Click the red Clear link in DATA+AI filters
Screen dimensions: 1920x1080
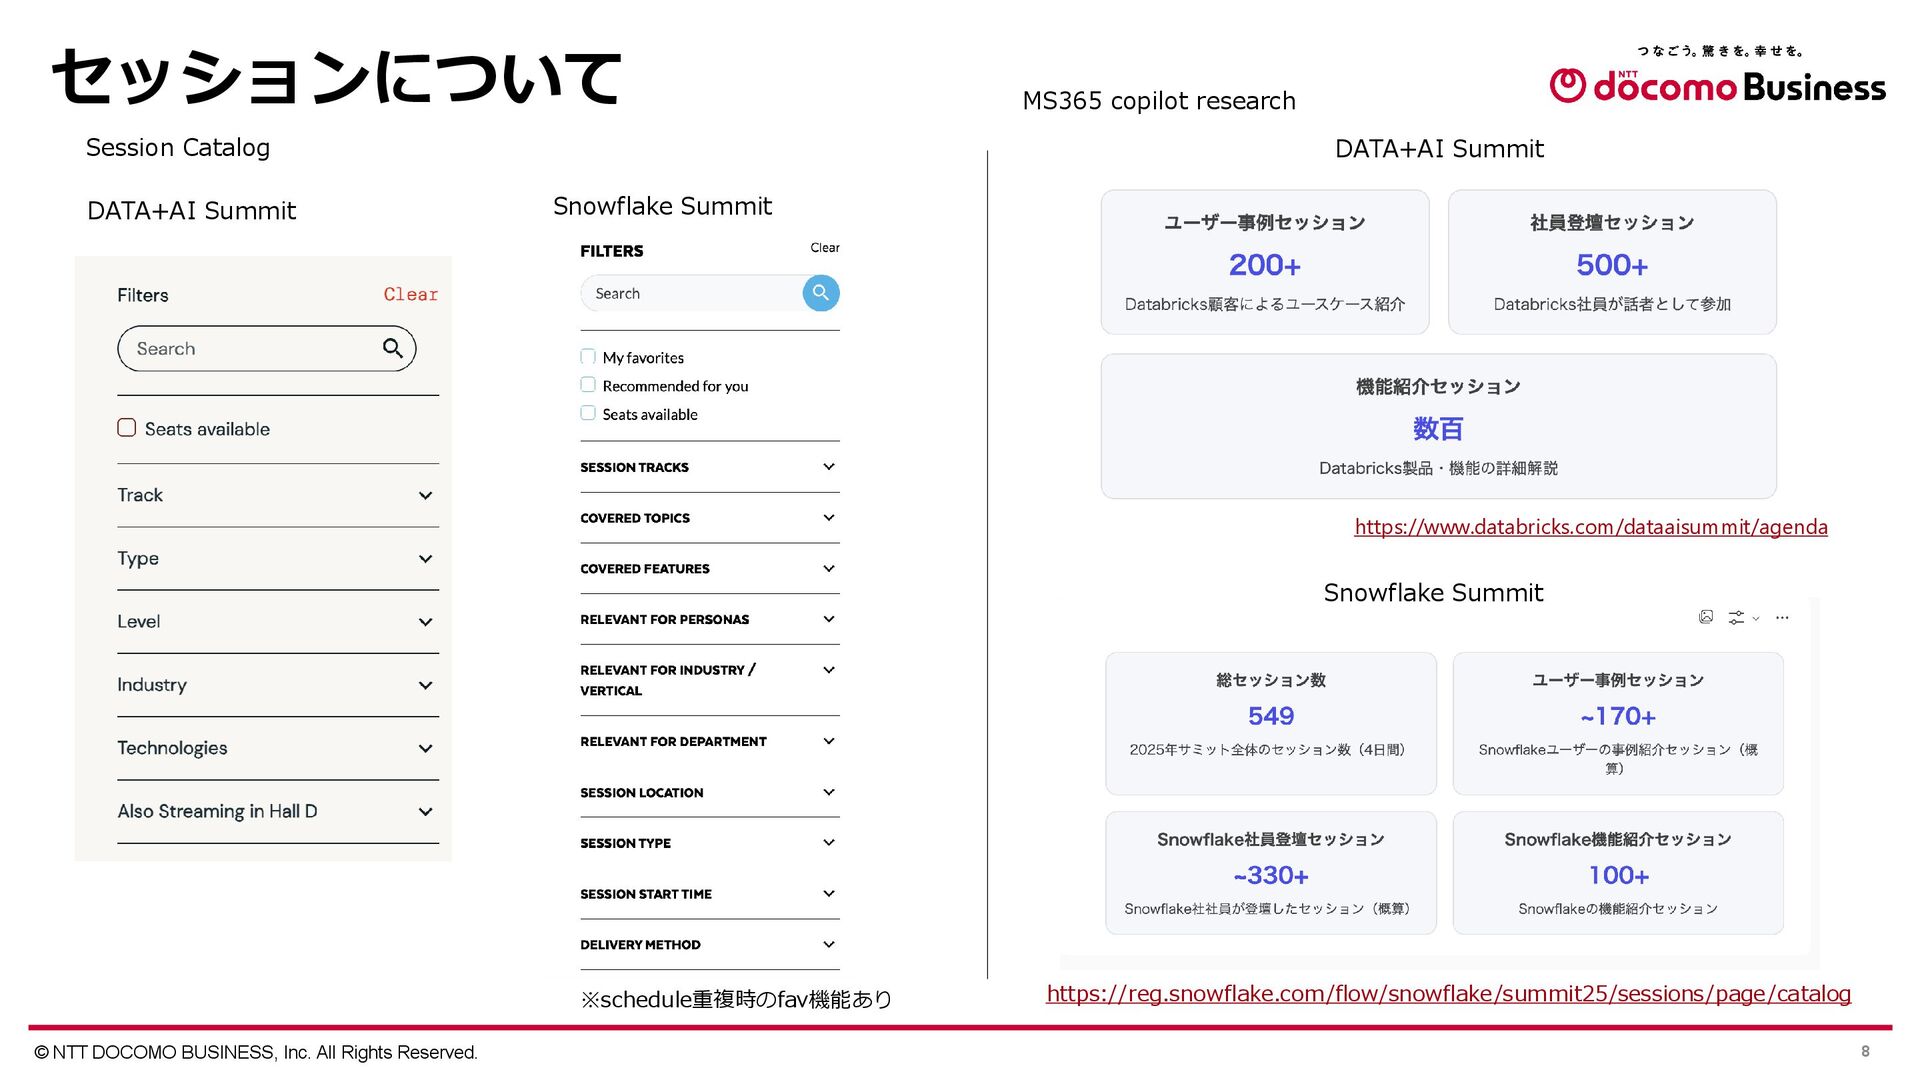[x=410, y=294]
